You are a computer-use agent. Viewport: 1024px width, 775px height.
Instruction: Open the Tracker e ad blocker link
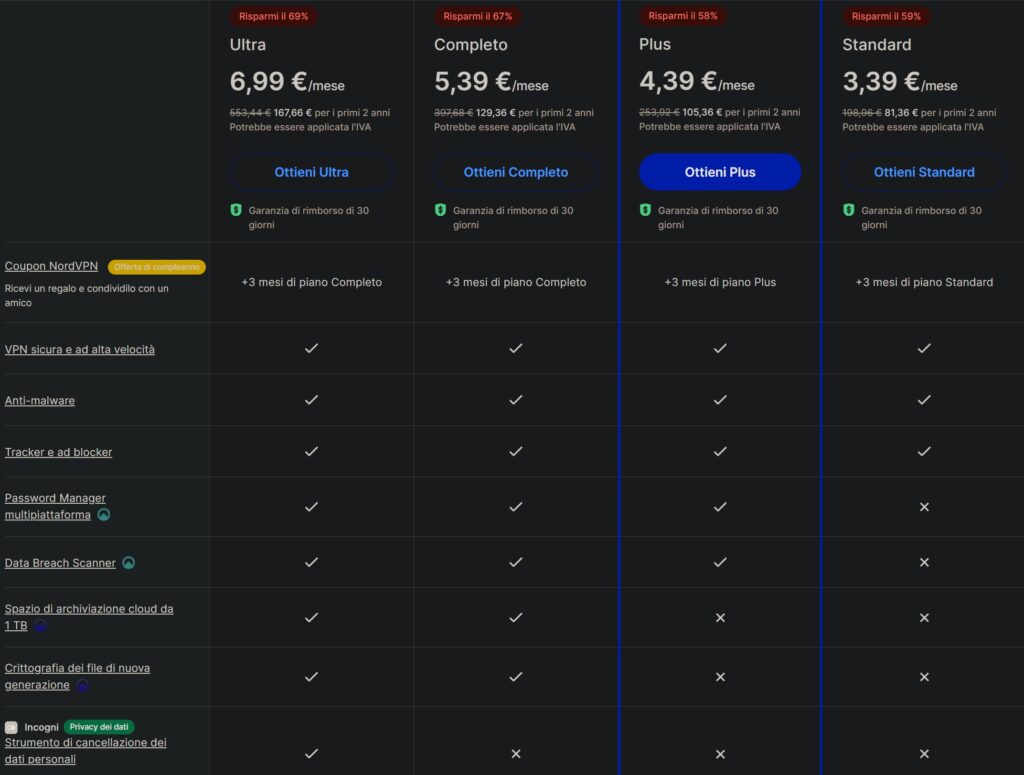coord(58,452)
